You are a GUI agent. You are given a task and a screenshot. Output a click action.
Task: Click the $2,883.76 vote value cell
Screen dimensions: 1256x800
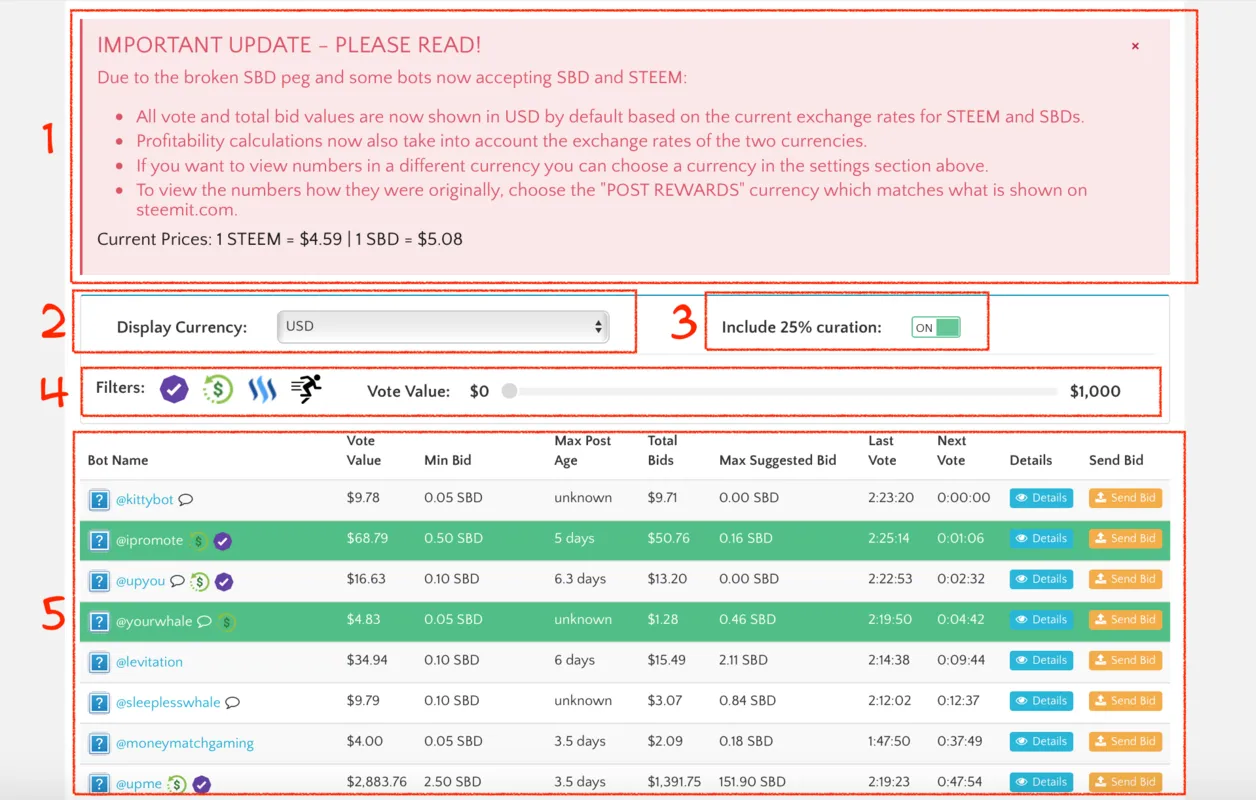coord(377,782)
